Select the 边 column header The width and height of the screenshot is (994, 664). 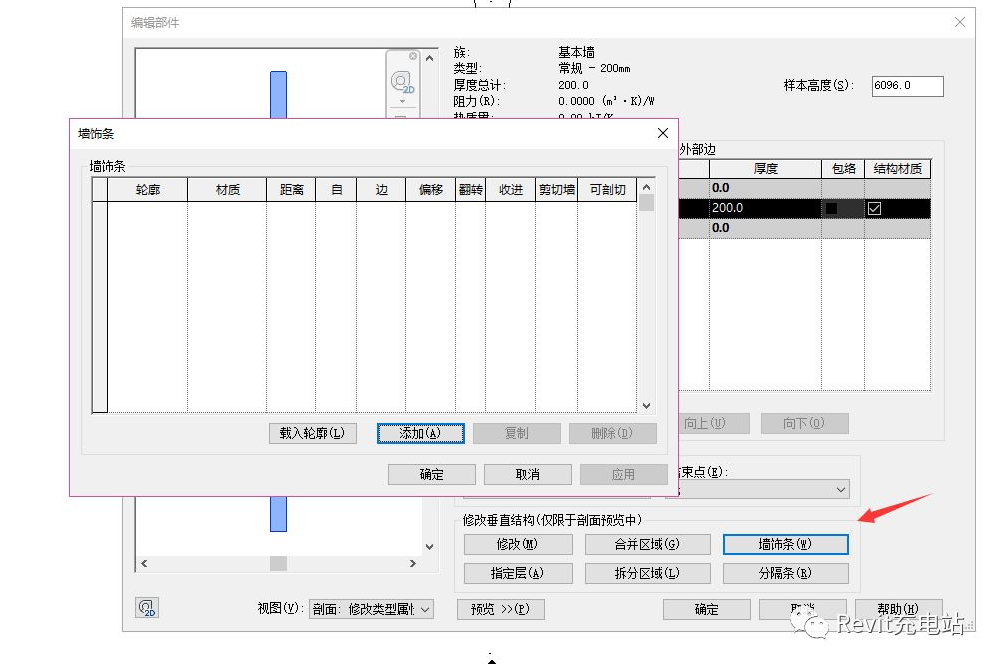pyautogui.click(x=381, y=190)
